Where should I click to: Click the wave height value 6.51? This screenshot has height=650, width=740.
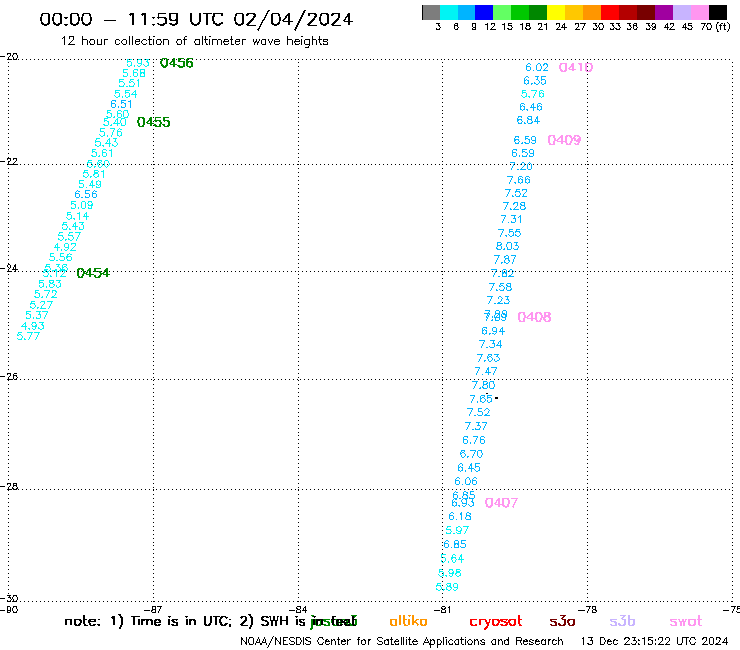(x=121, y=104)
